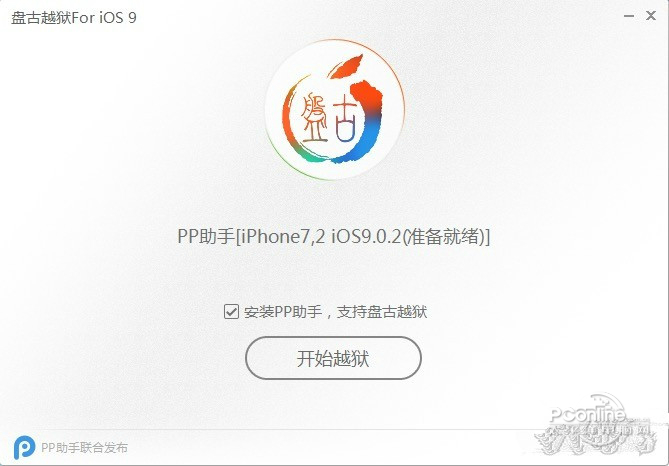The width and height of the screenshot is (669, 466).
Task: Click the 安装PP助手，支持盘古越狱 label text
Action: 335,312
